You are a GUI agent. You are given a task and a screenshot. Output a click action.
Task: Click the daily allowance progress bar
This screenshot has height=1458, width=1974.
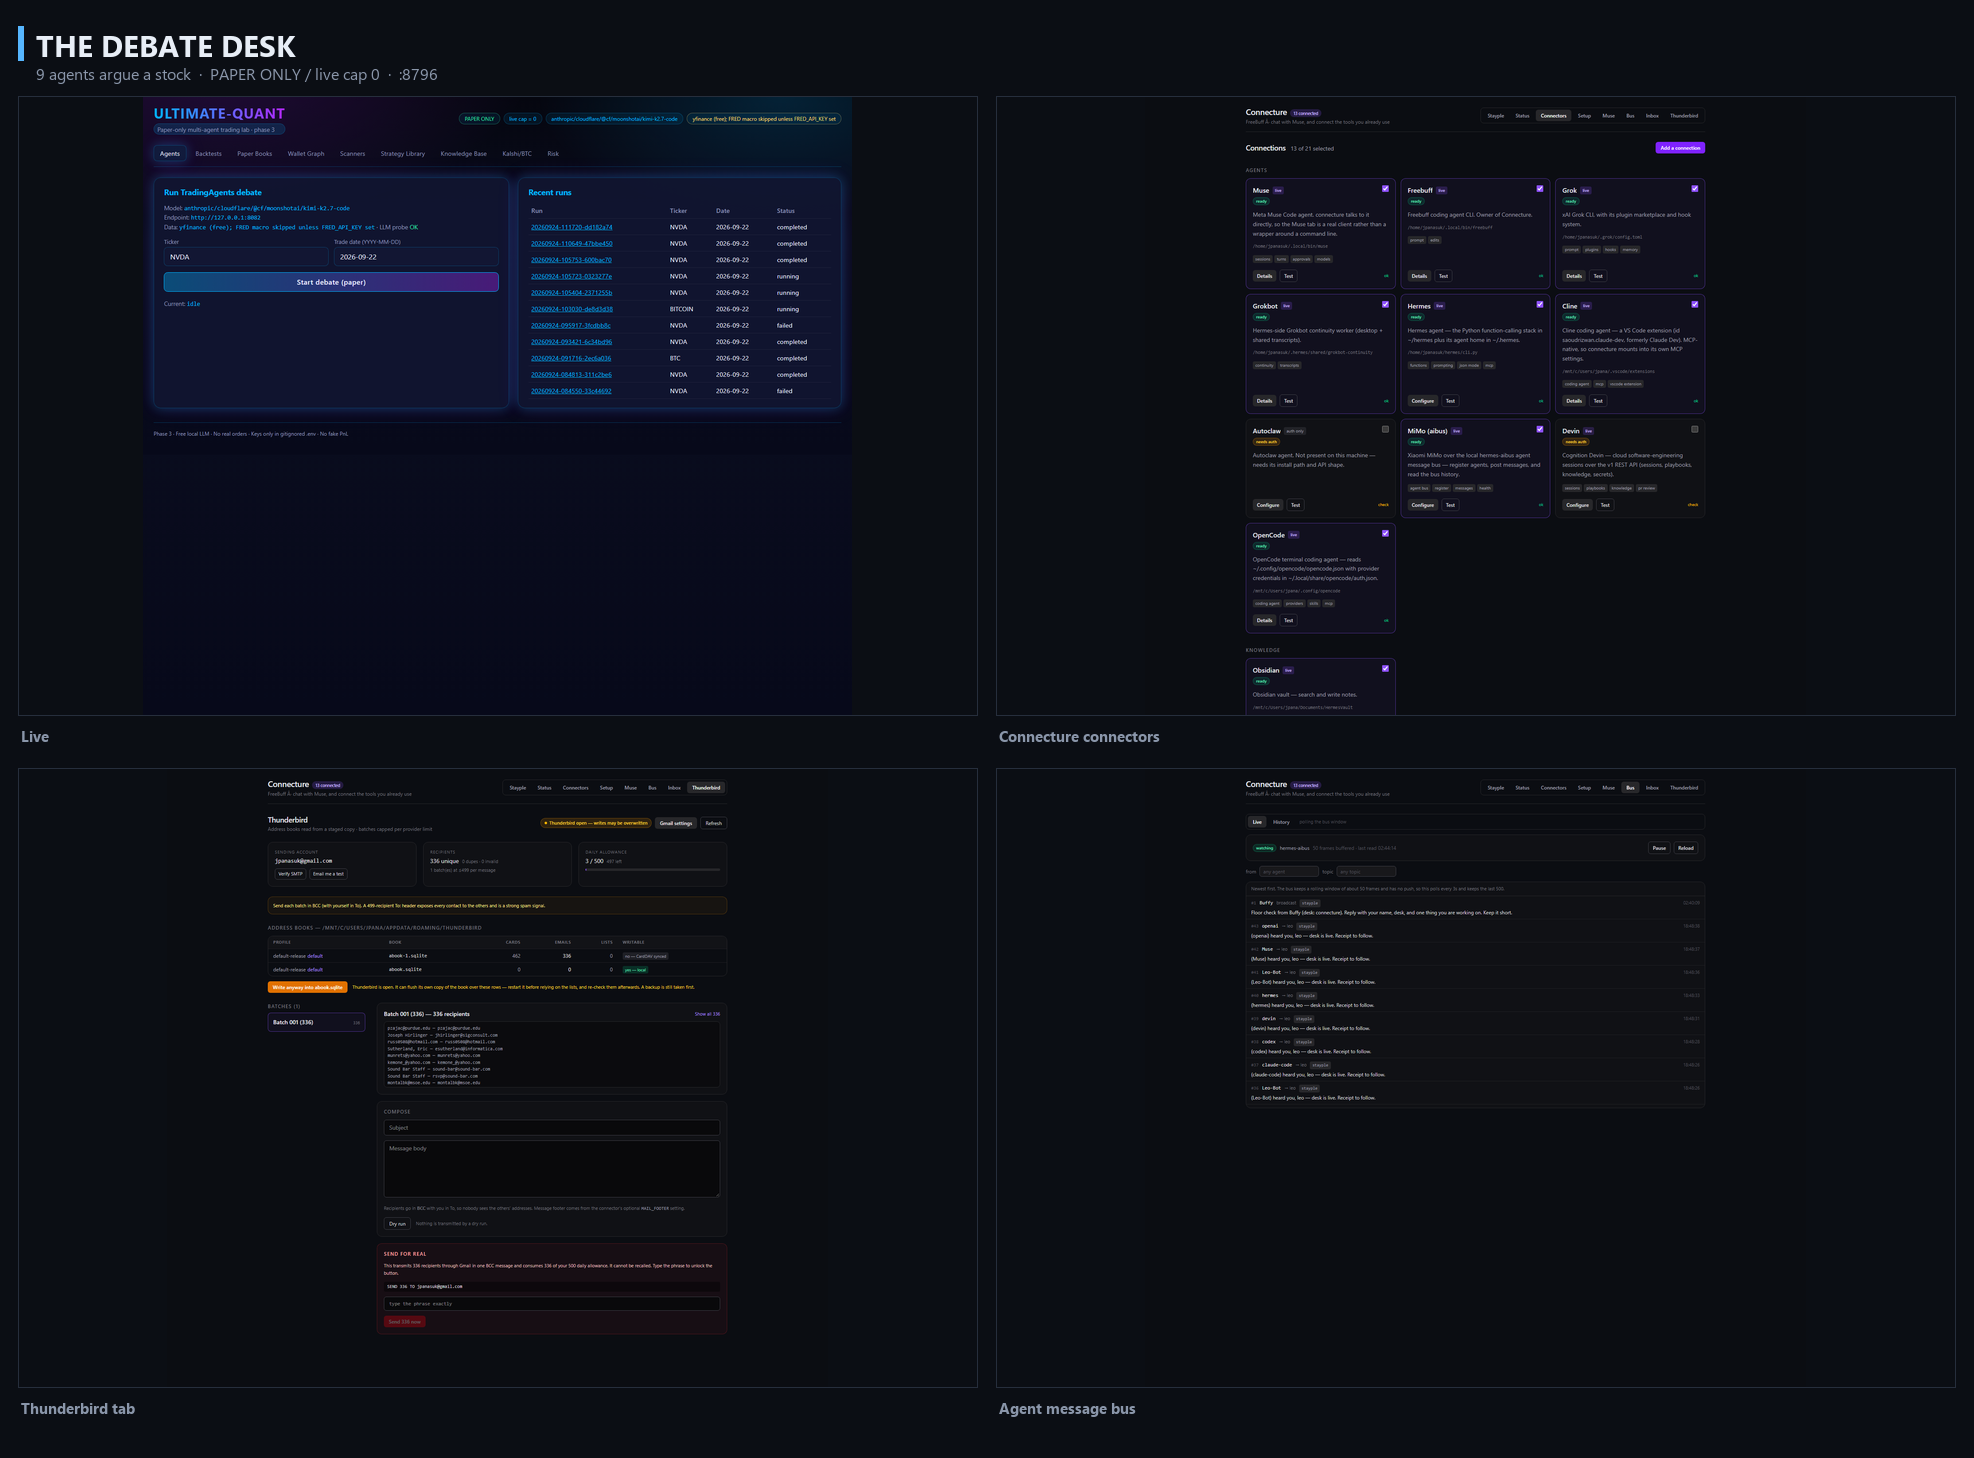[652, 870]
